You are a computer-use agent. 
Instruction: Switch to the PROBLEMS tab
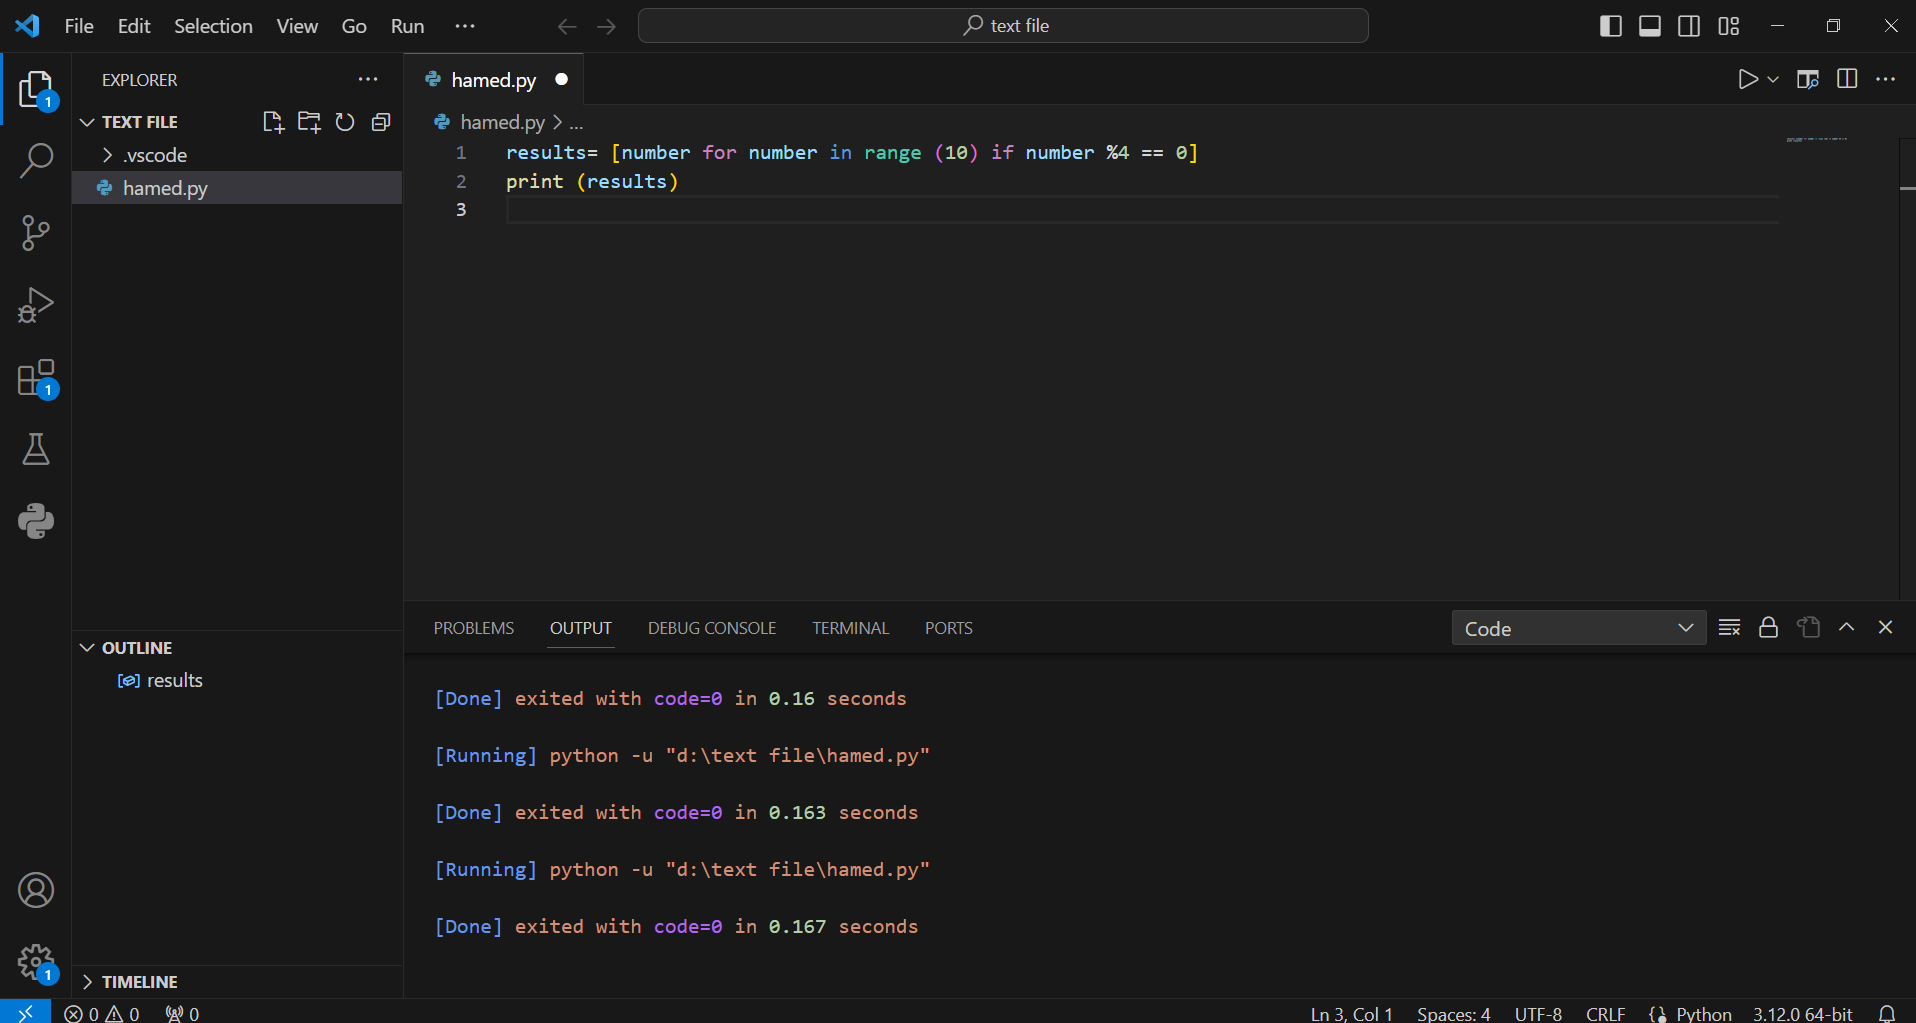pyautogui.click(x=474, y=628)
